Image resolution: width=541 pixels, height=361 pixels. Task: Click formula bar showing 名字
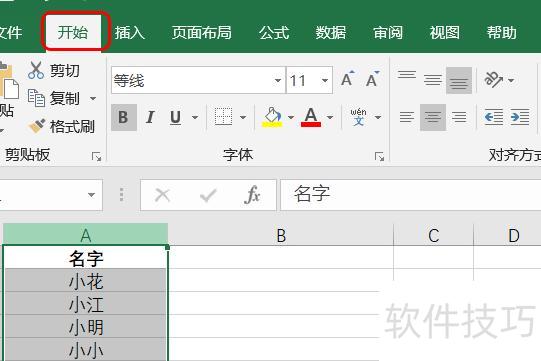411,195
